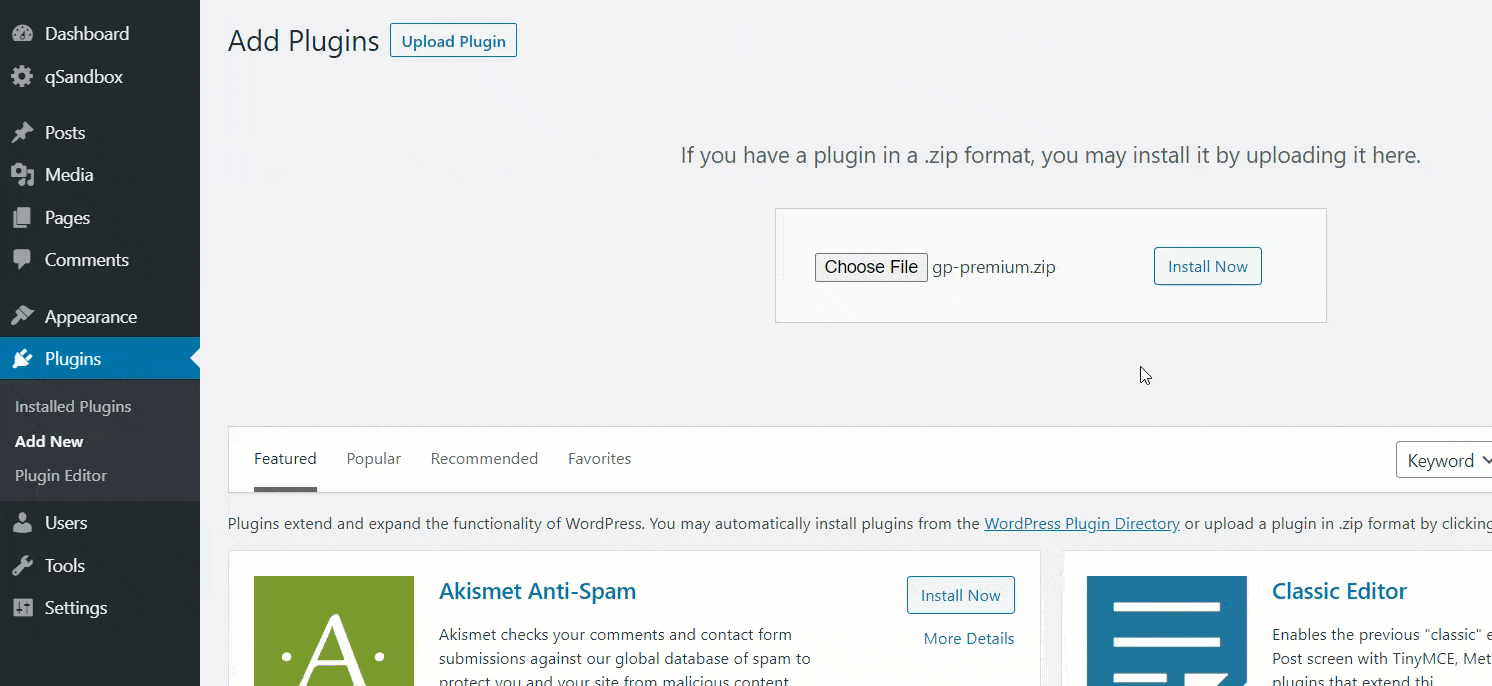Click the gp-premium.zip file name
Image resolution: width=1492 pixels, height=686 pixels.
coord(994,267)
